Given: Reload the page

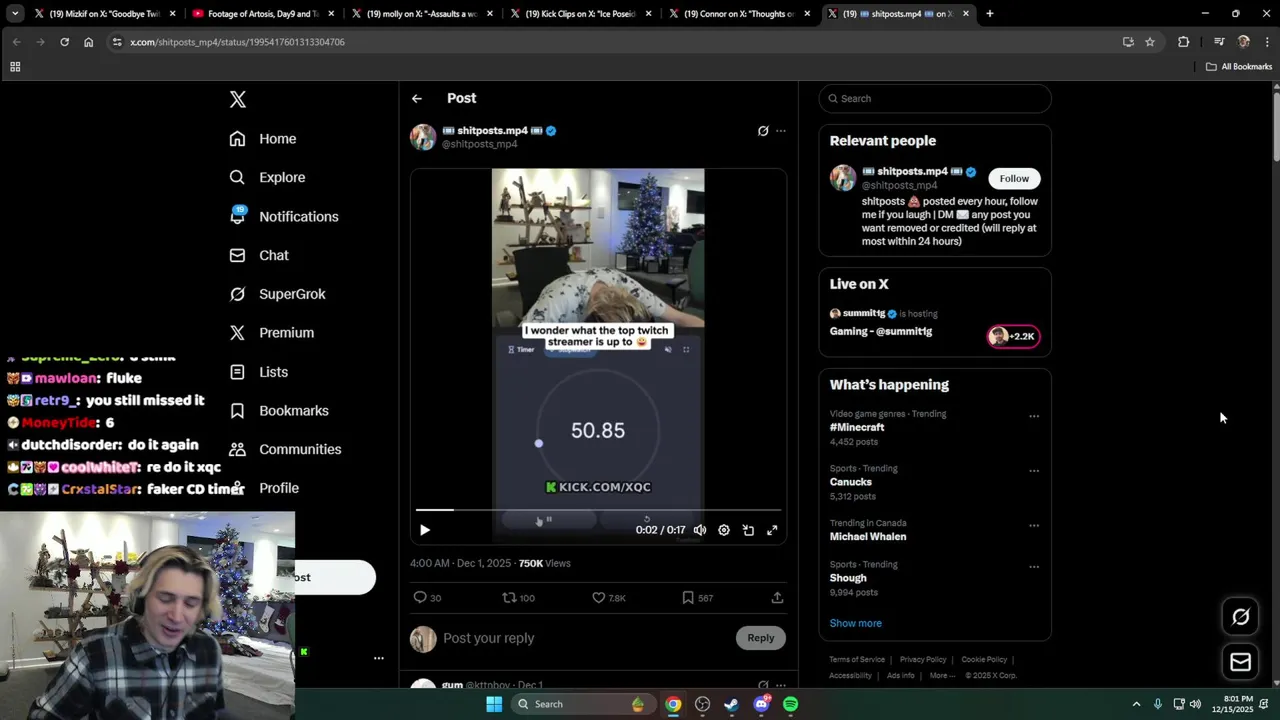Looking at the screenshot, I should point(64,42).
